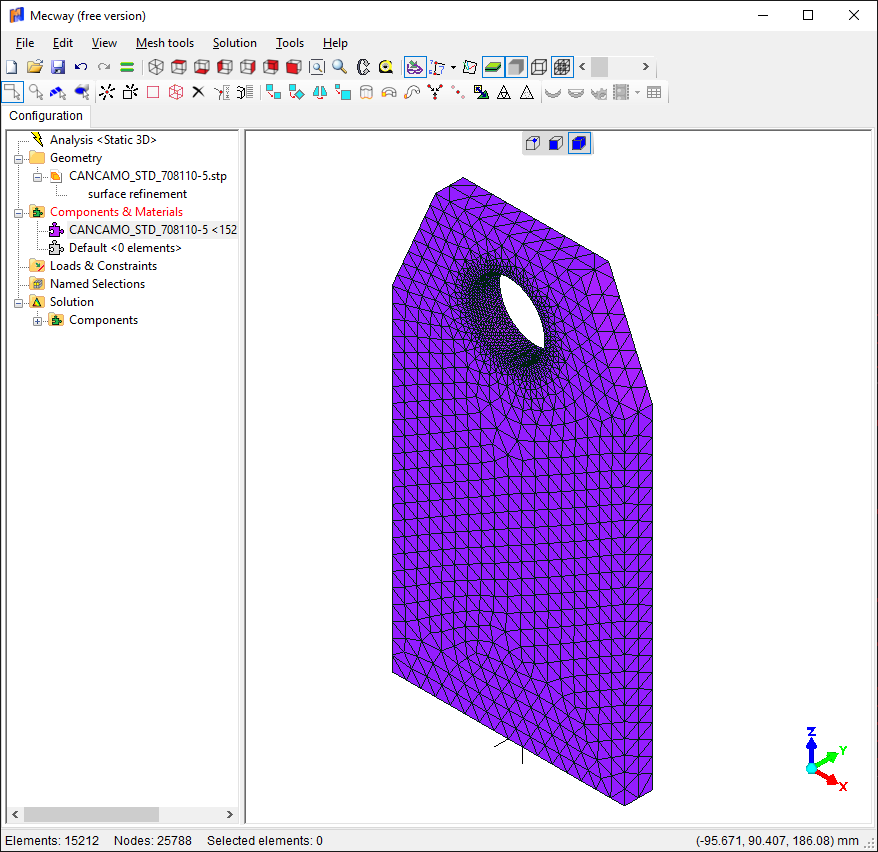Open the tape measure tool
The image size is (878, 852).
[386, 67]
